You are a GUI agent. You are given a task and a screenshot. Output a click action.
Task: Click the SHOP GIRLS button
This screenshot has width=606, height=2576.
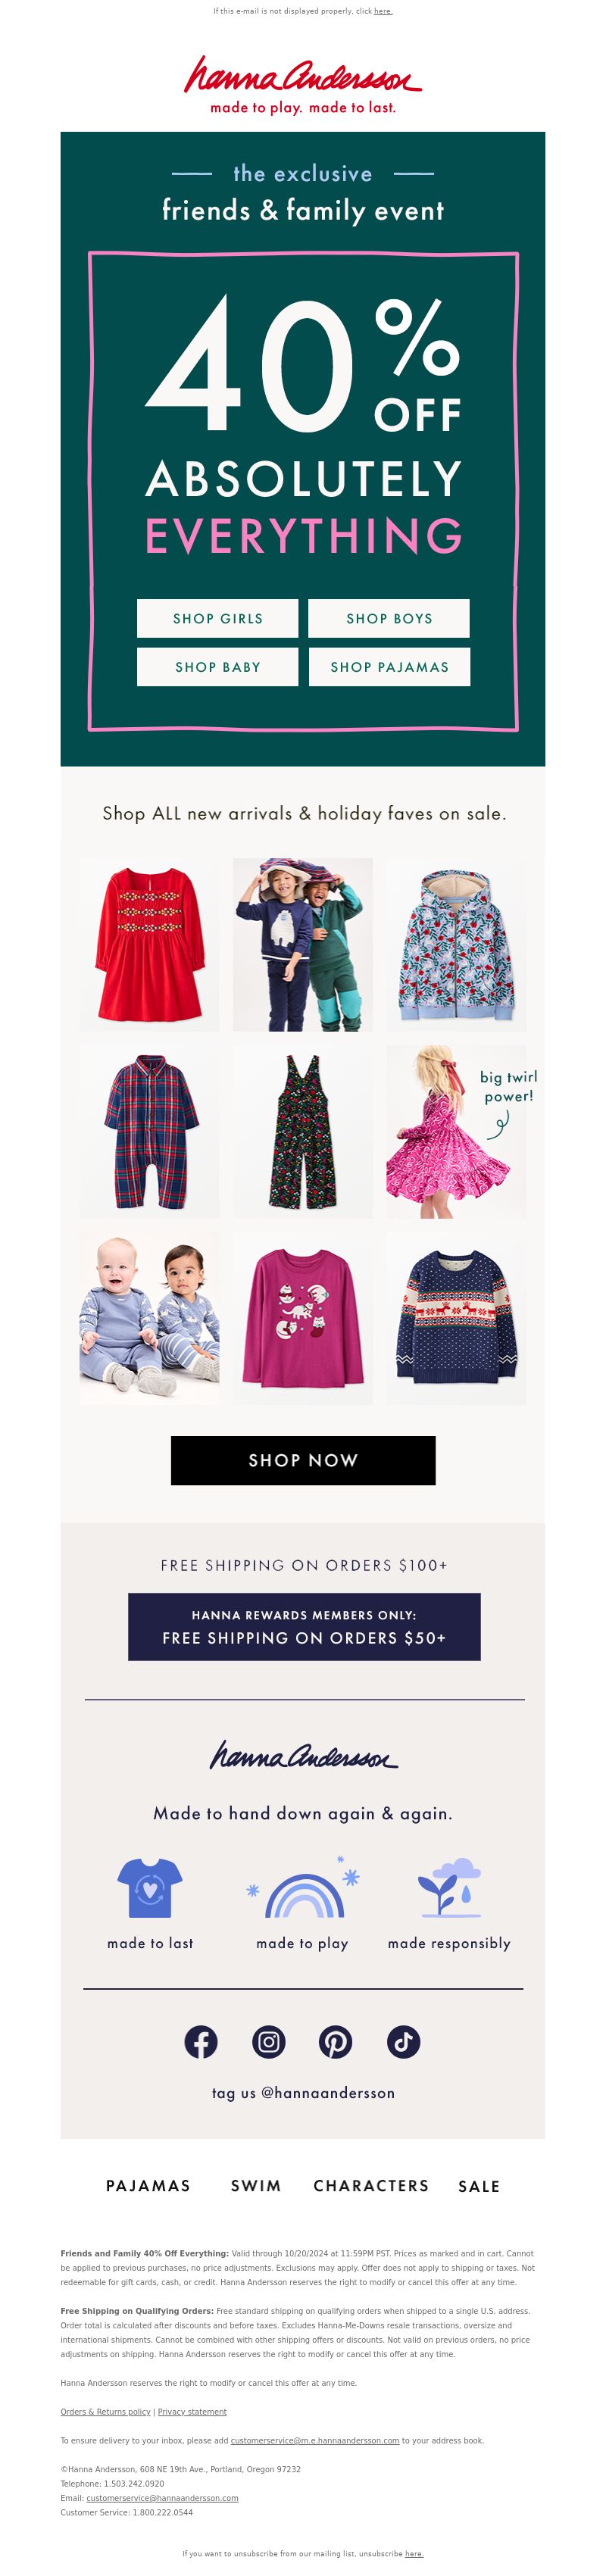coord(218,619)
